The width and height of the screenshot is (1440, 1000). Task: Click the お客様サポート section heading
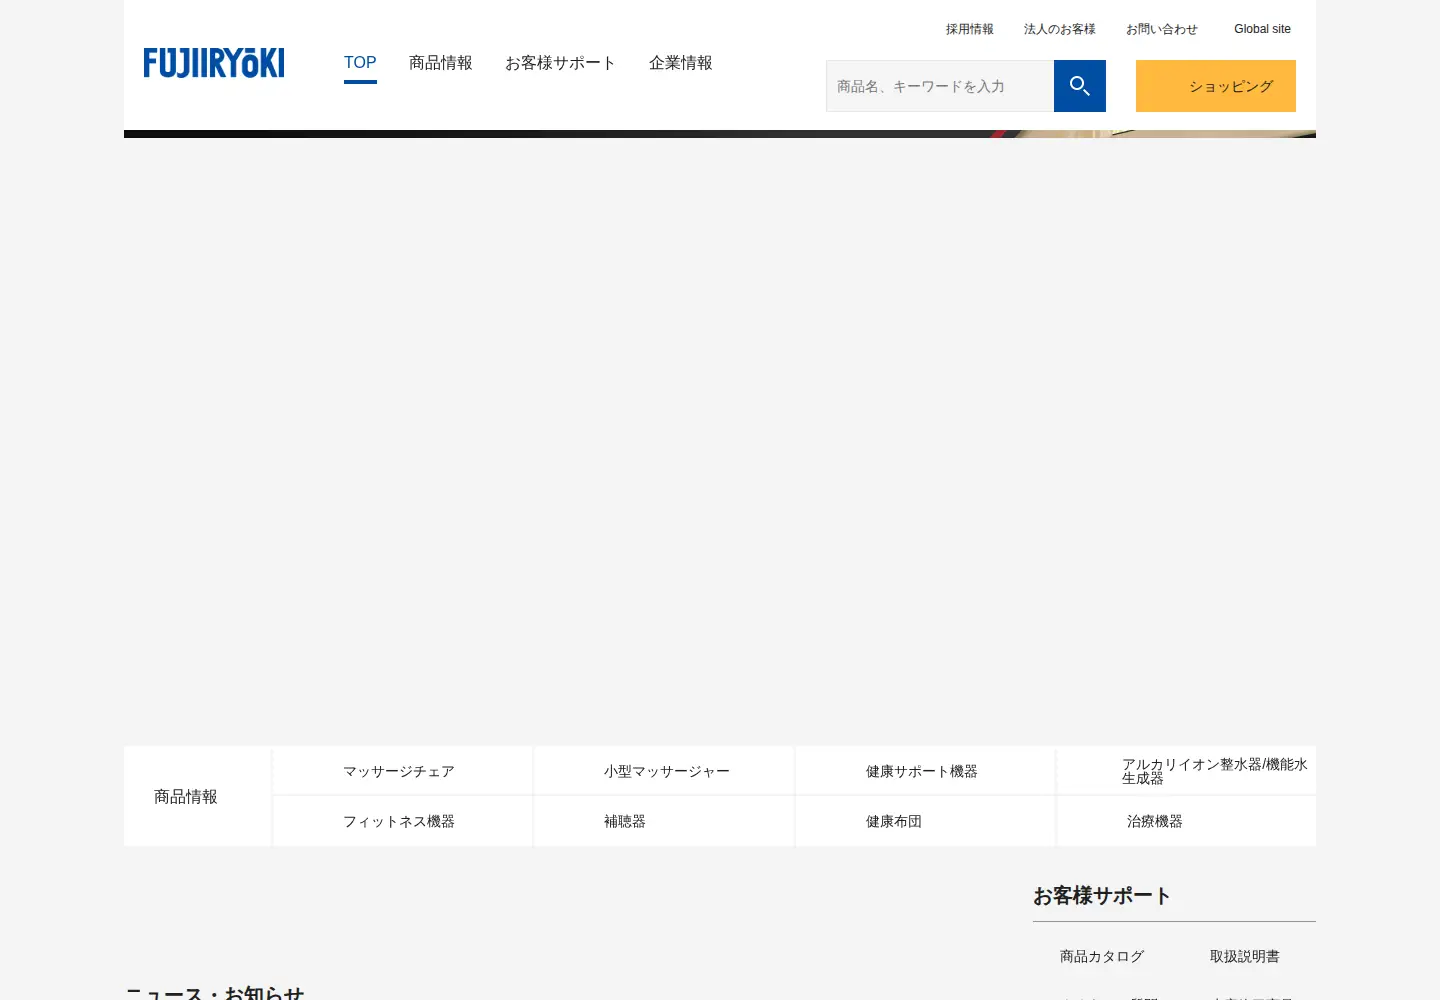pos(1102,896)
